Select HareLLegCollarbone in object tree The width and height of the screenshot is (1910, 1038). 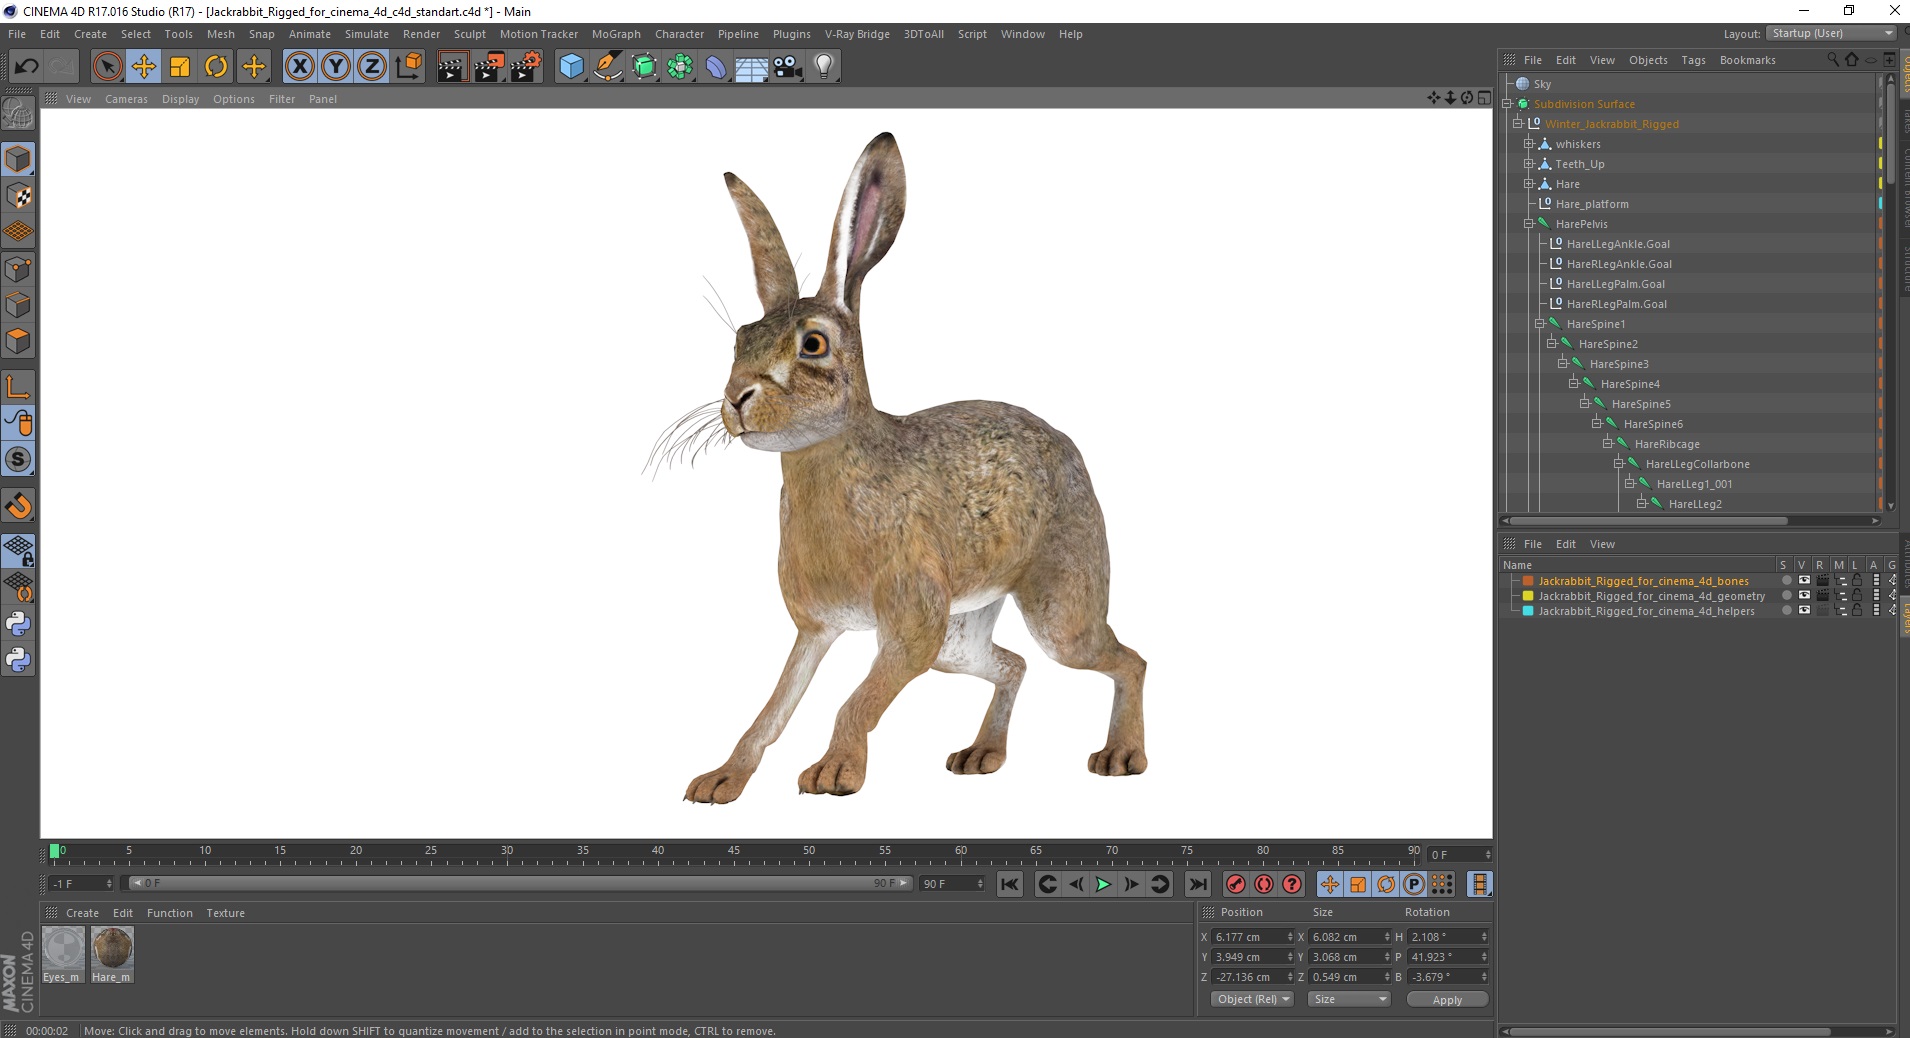(x=1697, y=464)
